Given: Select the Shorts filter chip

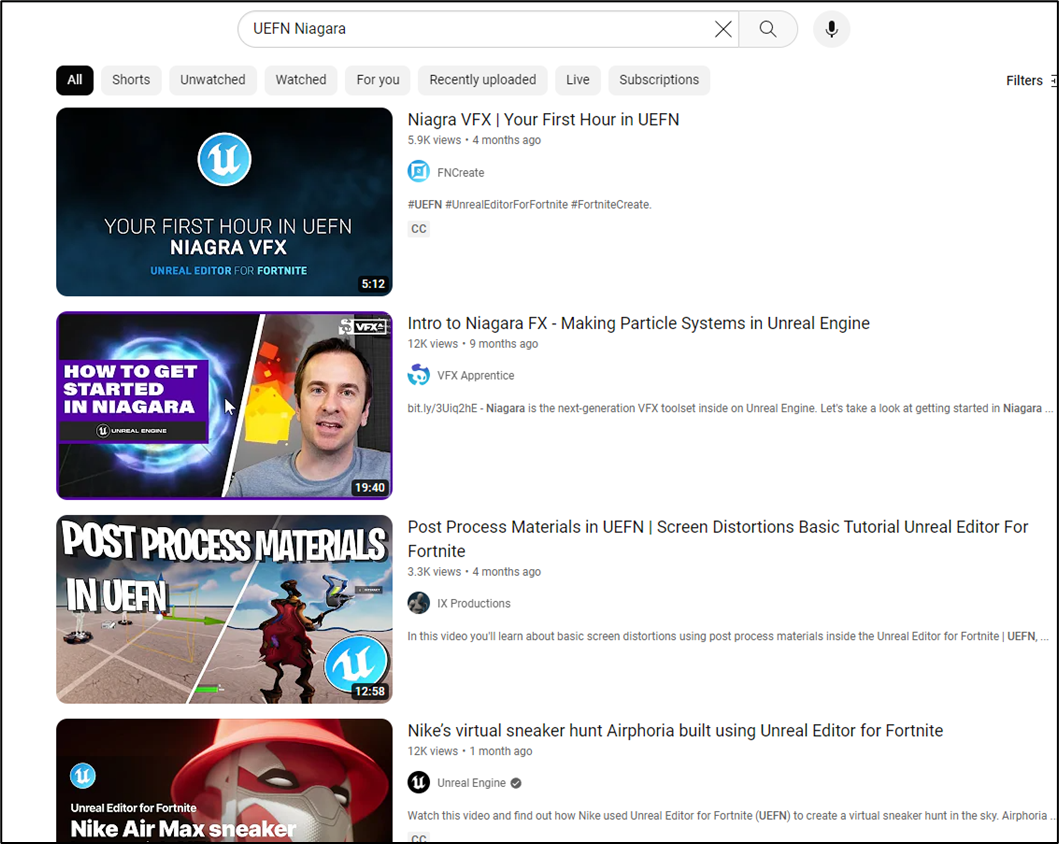Looking at the screenshot, I should [x=131, y=80].
